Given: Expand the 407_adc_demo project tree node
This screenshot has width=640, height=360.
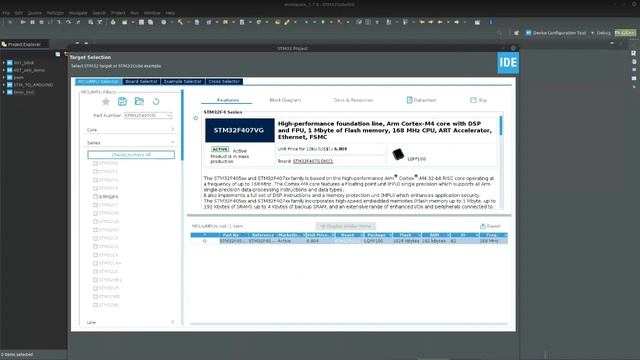Looking at the screenshot, I should pyautogui.click(x=4, y=70).
